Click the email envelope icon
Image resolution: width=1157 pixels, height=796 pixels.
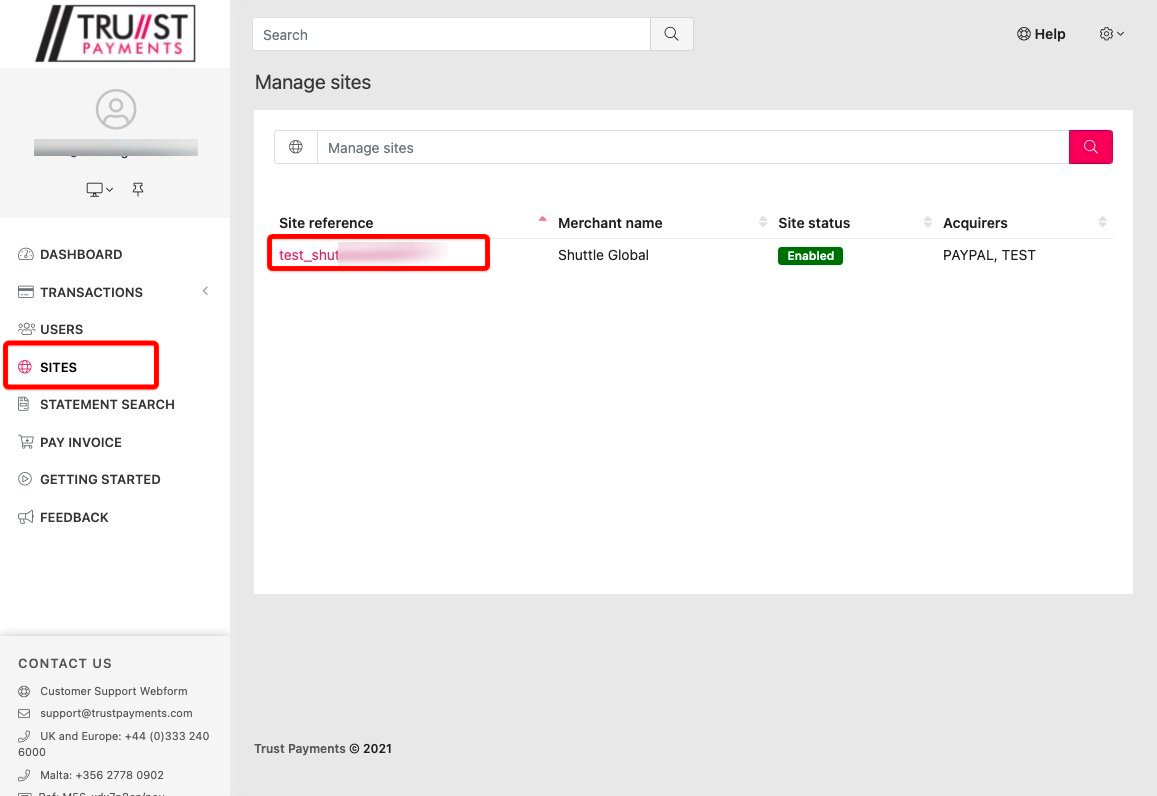point(24,713)
